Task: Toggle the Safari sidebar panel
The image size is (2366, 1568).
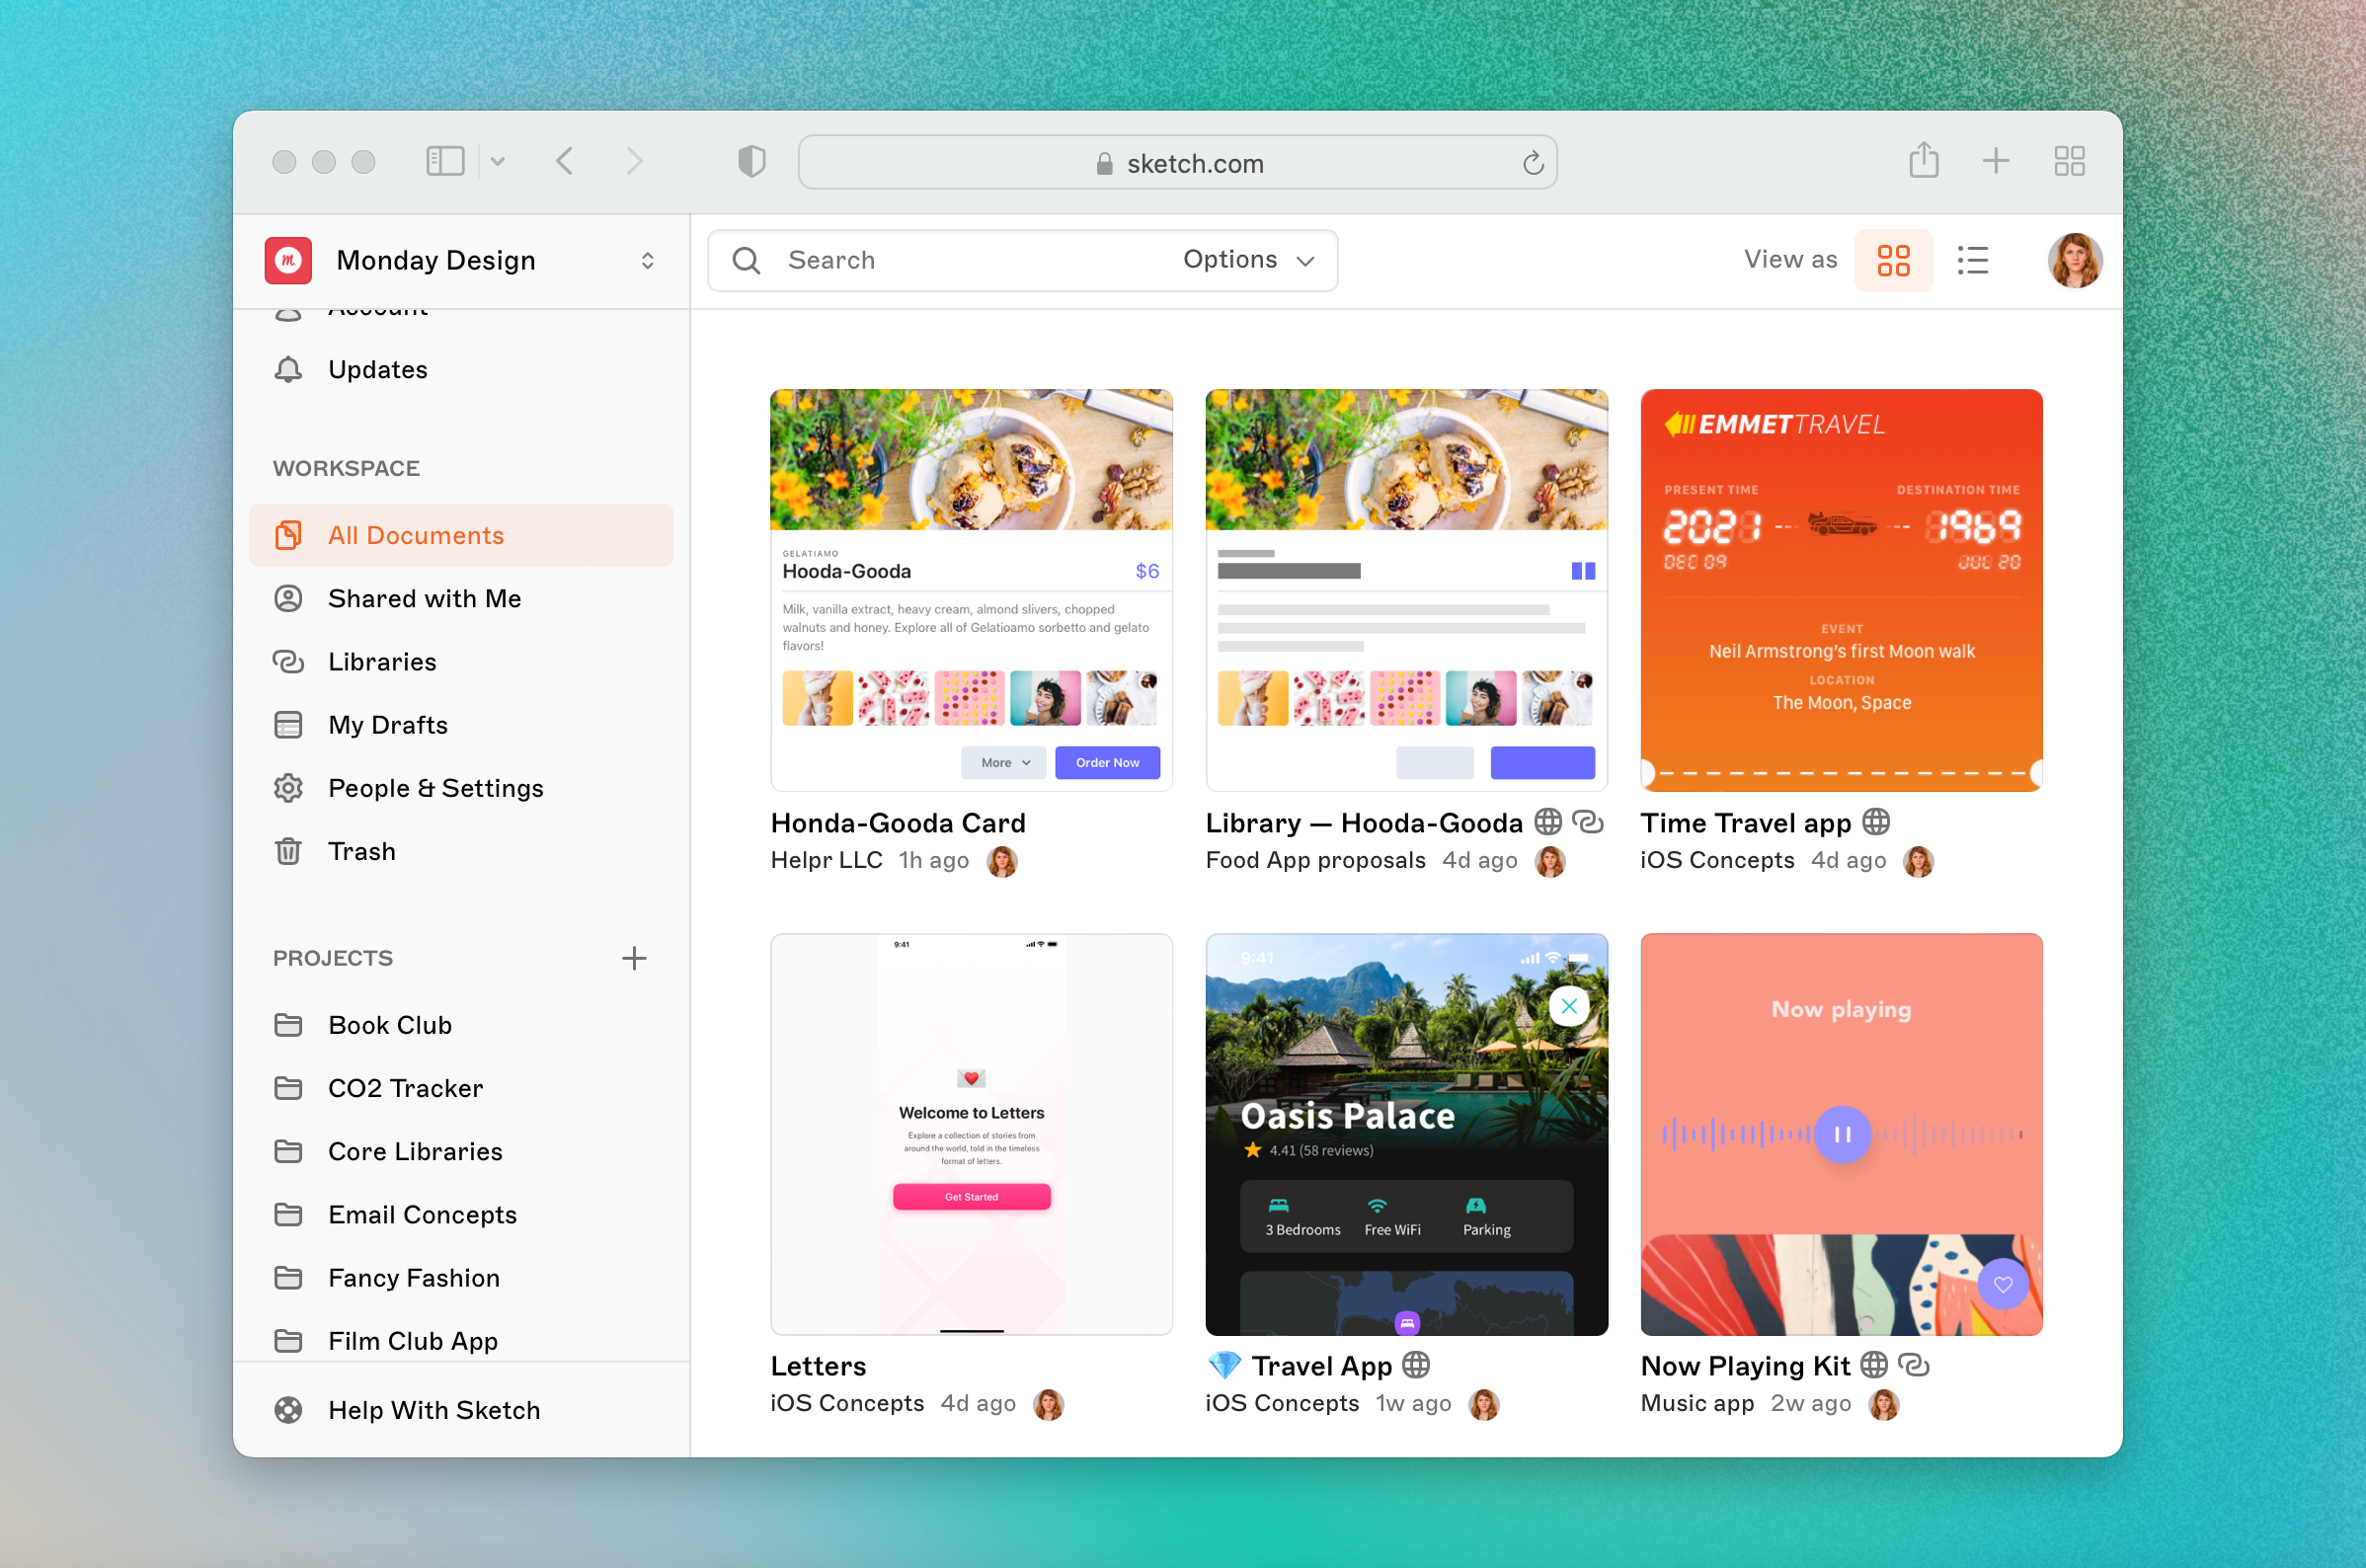Action: click(x=445, y=161)
